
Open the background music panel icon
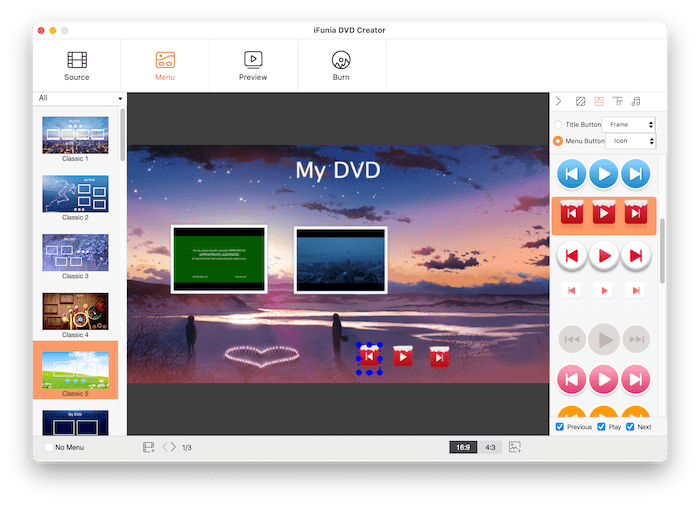click(x=636, y=101)
